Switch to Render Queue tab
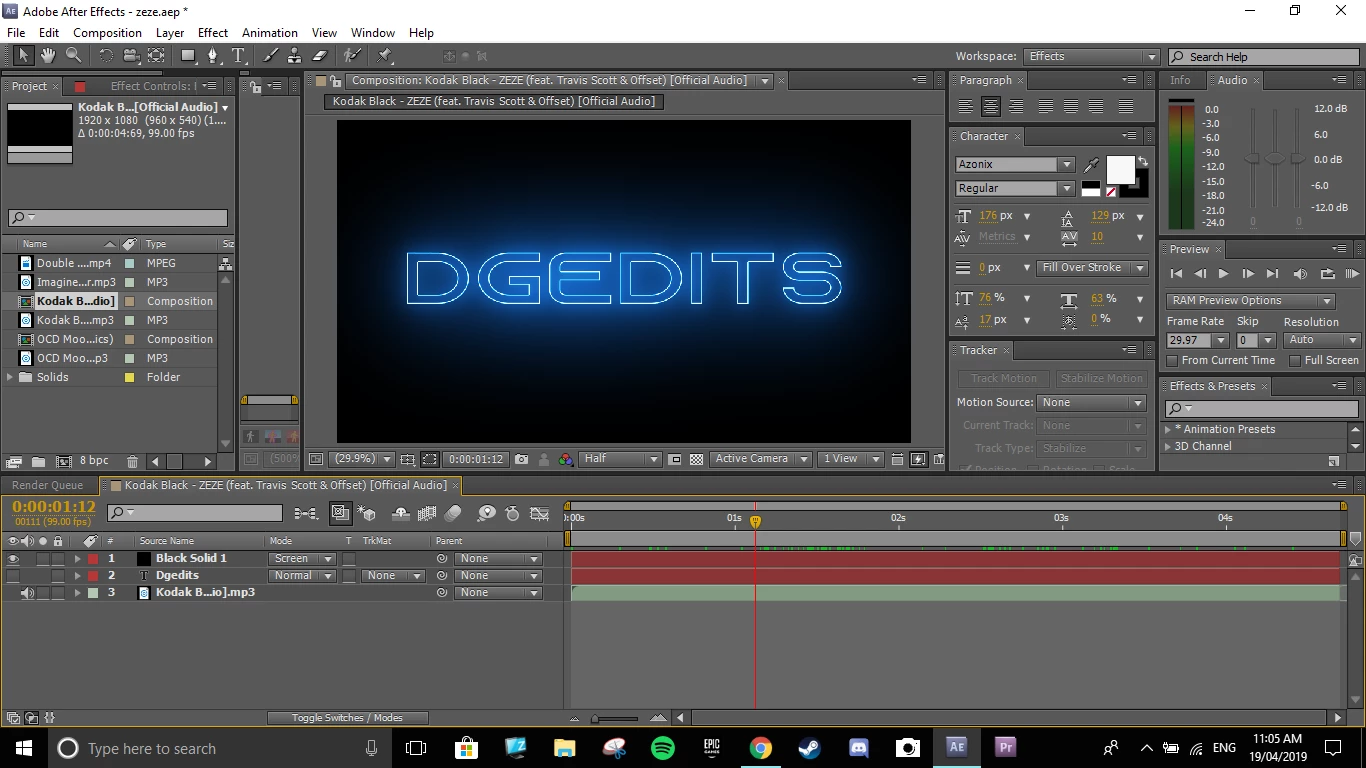The width and height of the screenshot is (1366, 768). (x=48, y=485)
